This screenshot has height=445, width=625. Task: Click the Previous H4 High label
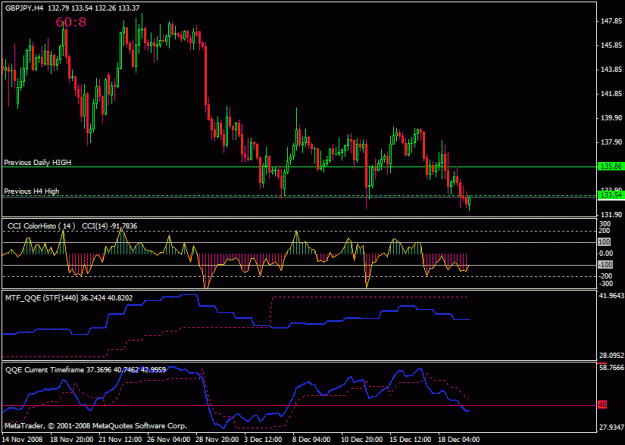pyautogui.click(x=31, y=191)
